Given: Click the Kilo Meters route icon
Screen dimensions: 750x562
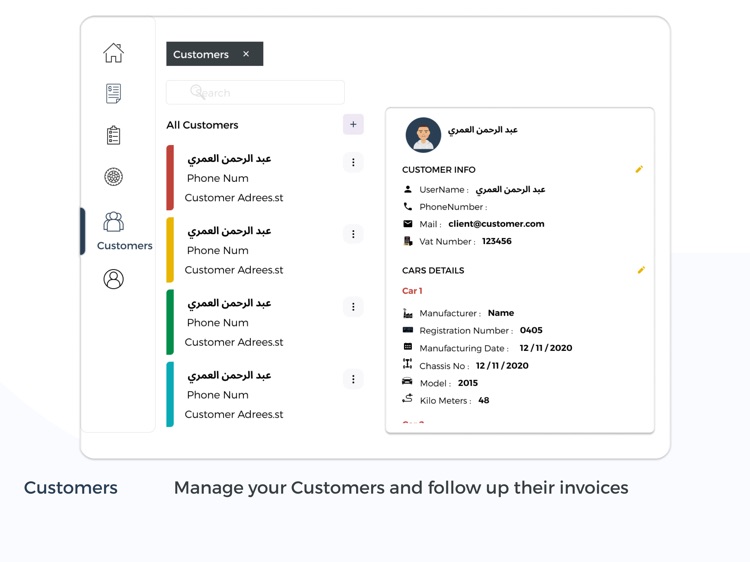Looking at the screenshot, I should (407, 398).
